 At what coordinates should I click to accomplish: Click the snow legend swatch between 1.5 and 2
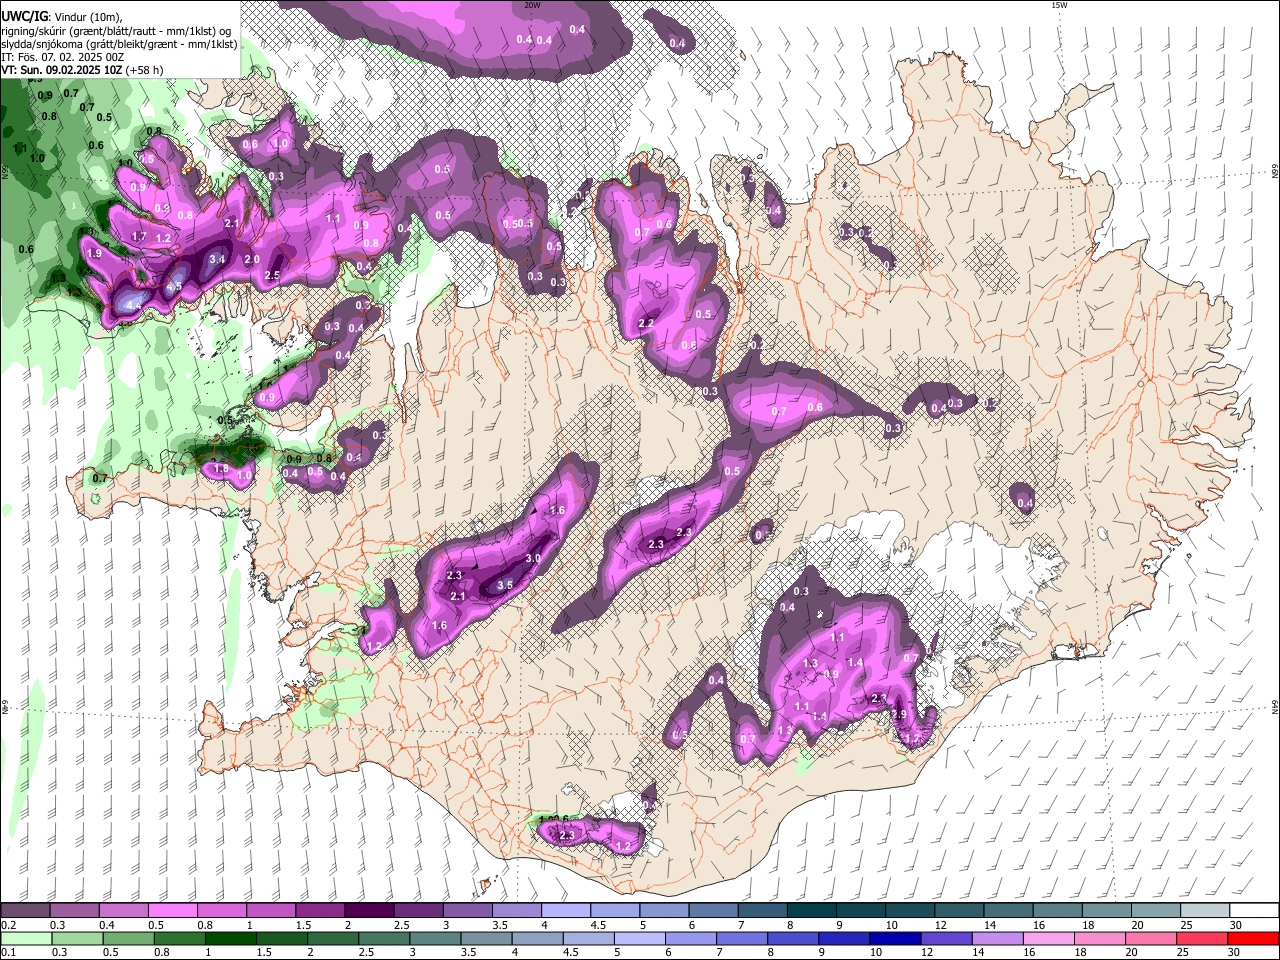320,910
